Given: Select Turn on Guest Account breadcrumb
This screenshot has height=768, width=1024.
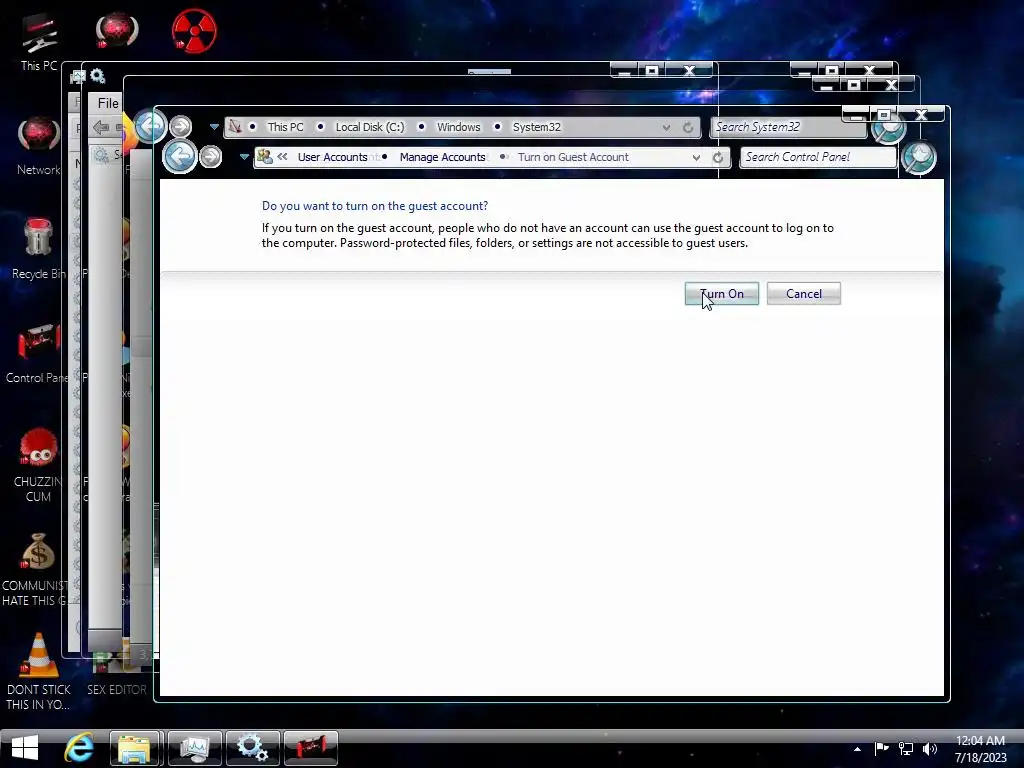Looking at the screenshot, I should pyautogui.click(x=573, y=157).
